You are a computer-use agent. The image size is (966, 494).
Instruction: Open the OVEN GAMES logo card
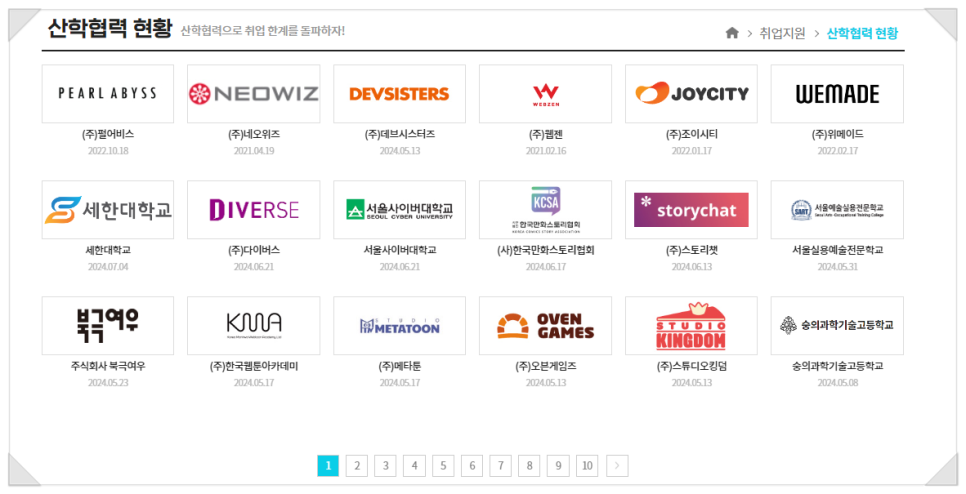point(545,325)
